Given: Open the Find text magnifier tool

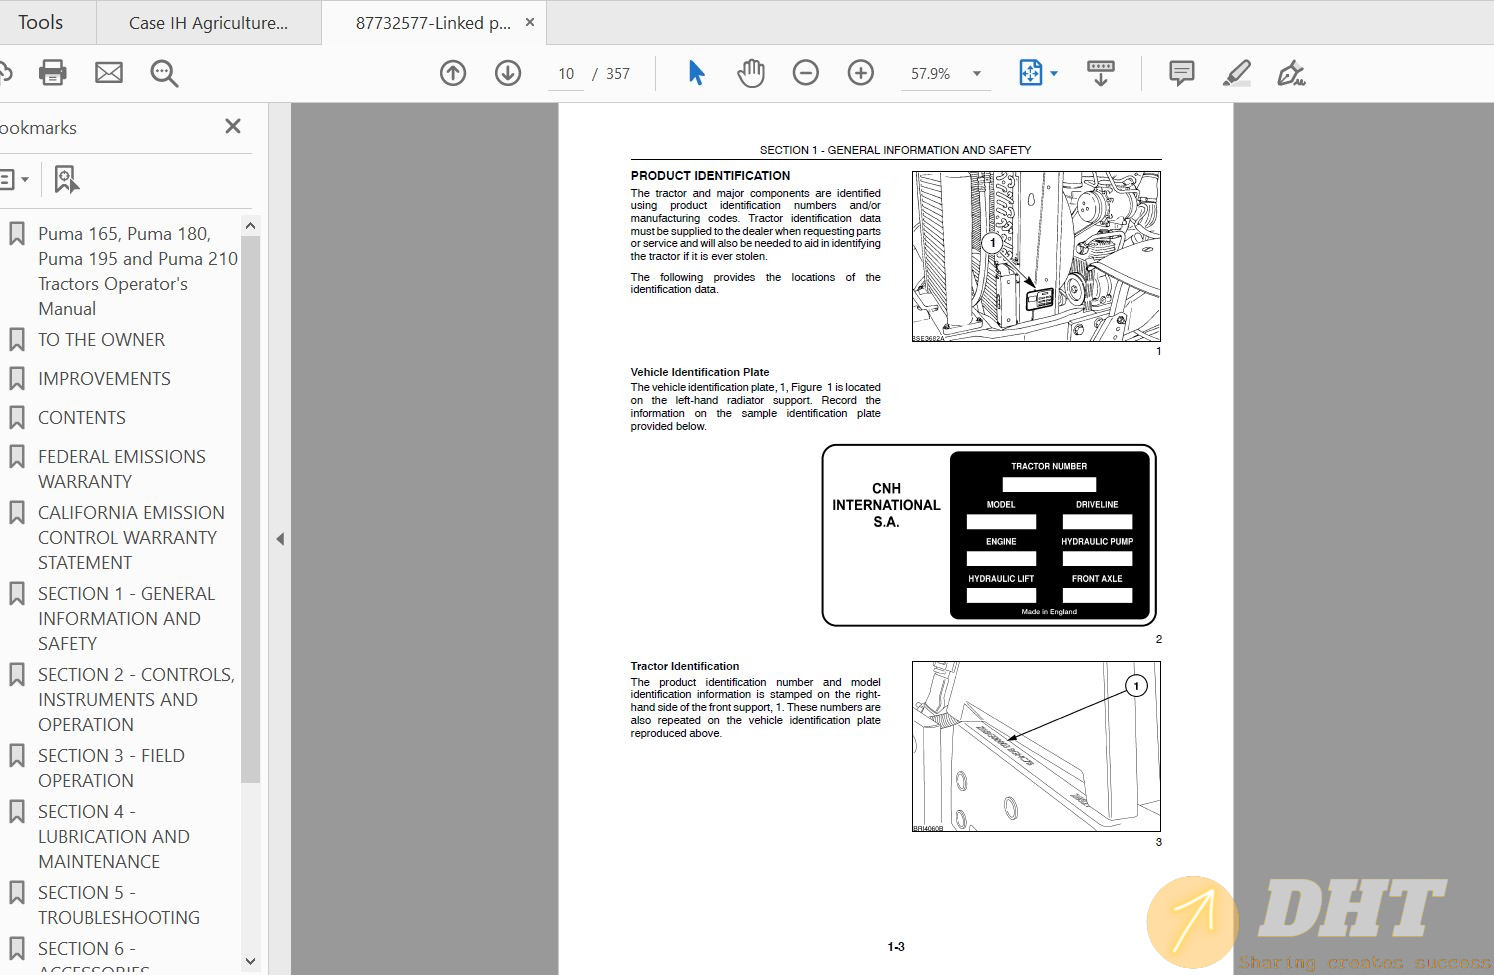Looking at the screenshot, I should click(164, 73).
